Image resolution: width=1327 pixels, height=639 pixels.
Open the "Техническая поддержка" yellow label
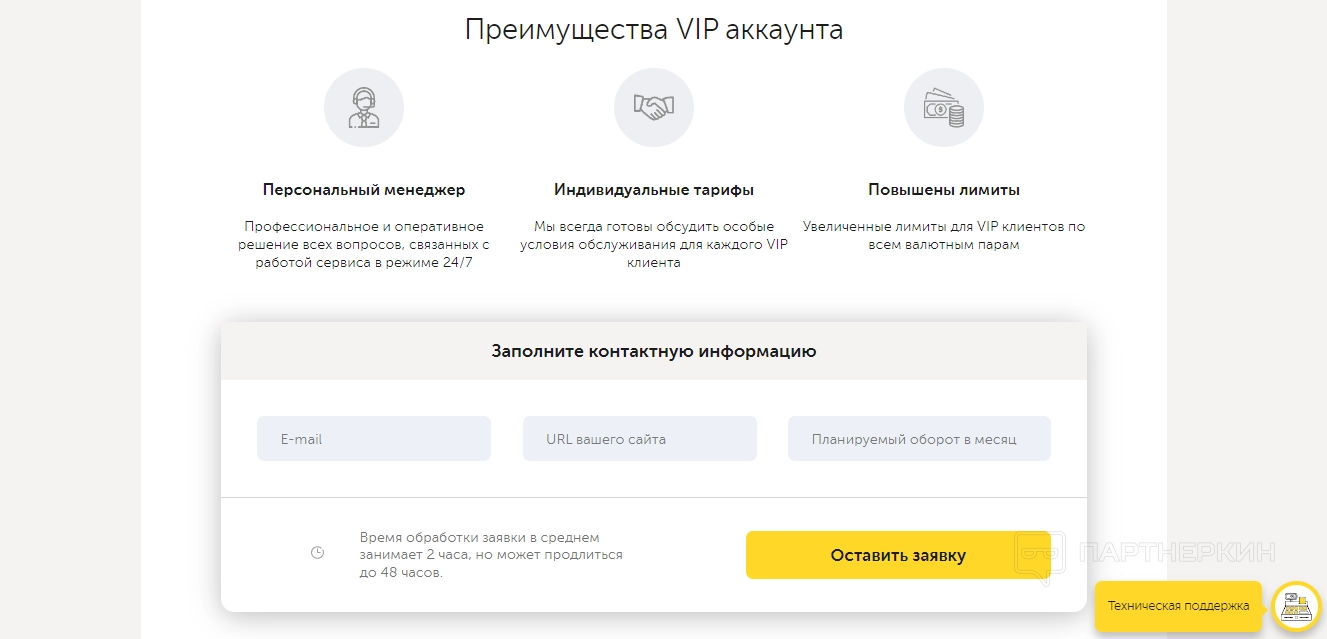pyautogui.click(x=1178, y=606)
